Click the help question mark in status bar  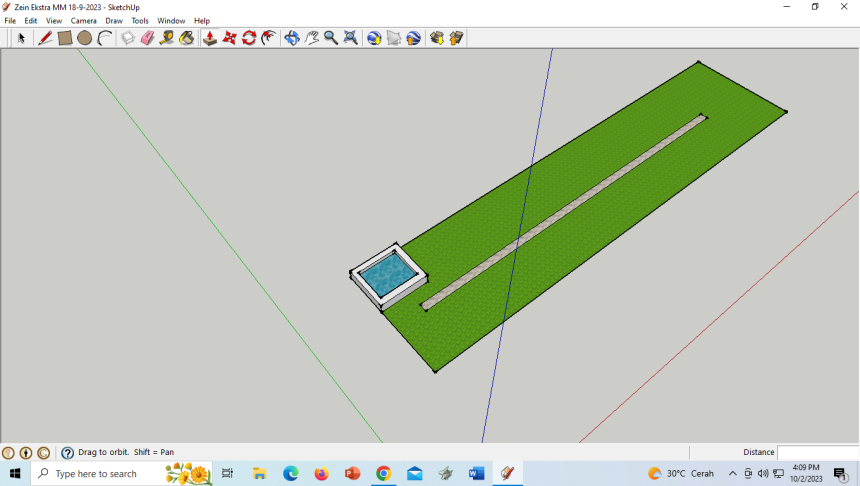pos(68,453)
